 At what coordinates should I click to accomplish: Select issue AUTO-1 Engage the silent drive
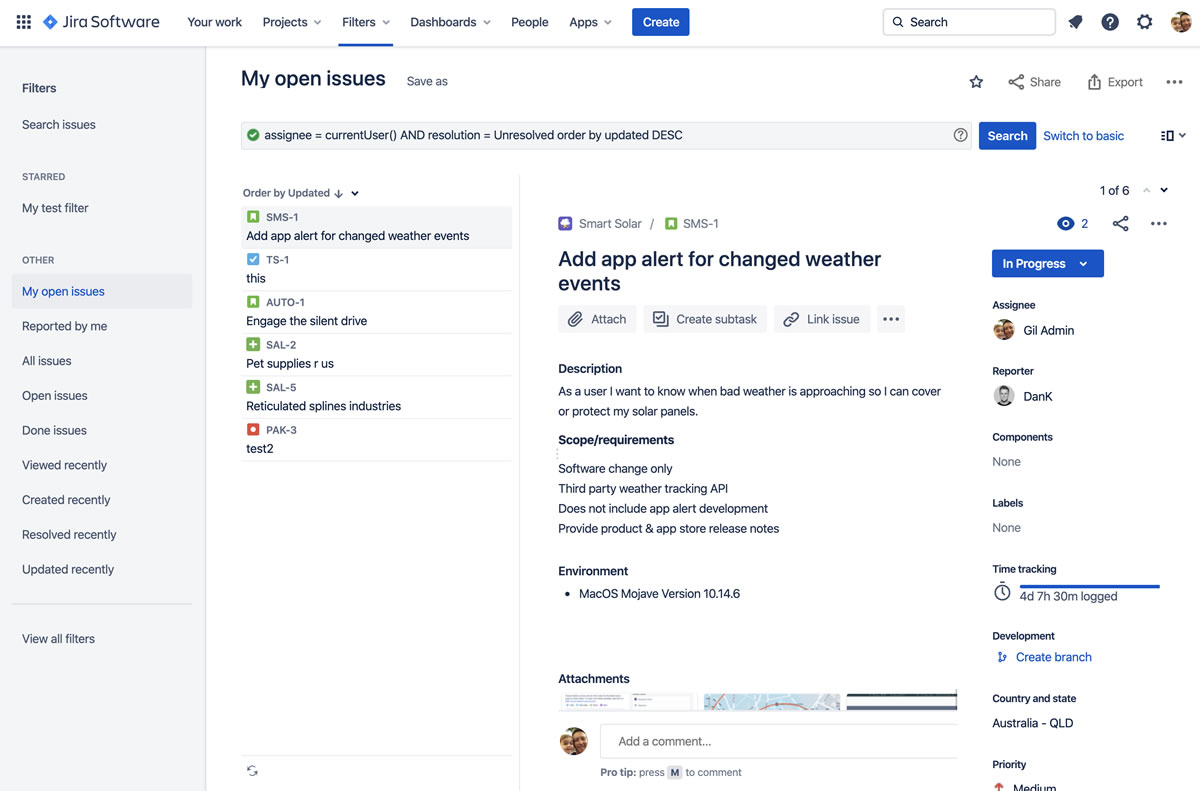coord(376,312)
